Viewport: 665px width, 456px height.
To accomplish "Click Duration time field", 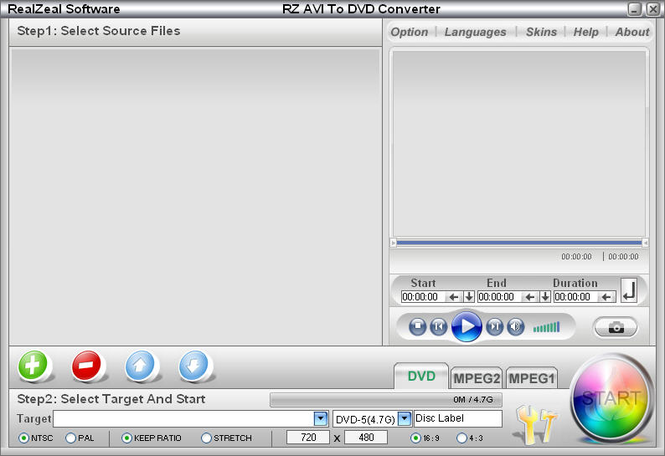I will pos(577,297).
